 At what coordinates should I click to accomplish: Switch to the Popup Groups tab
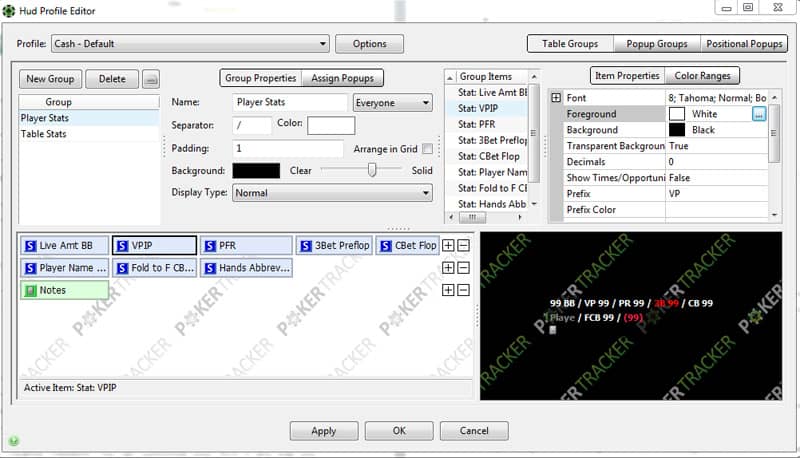657,44
